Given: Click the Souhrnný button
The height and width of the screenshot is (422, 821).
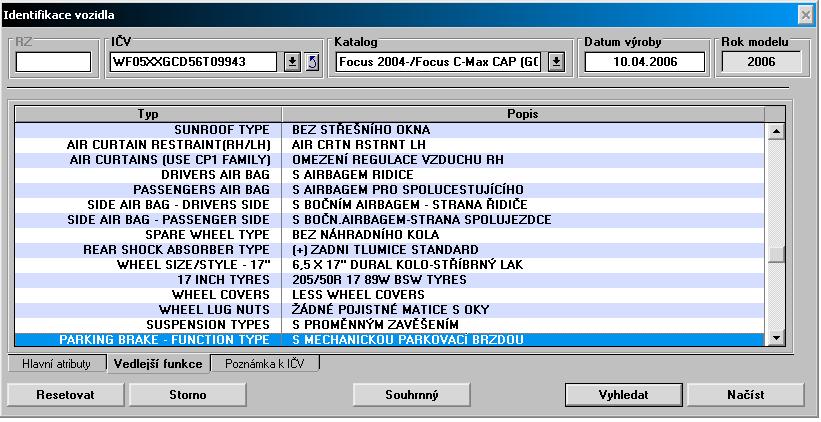Looking at the screenshot, I should (x=412, y=395).
